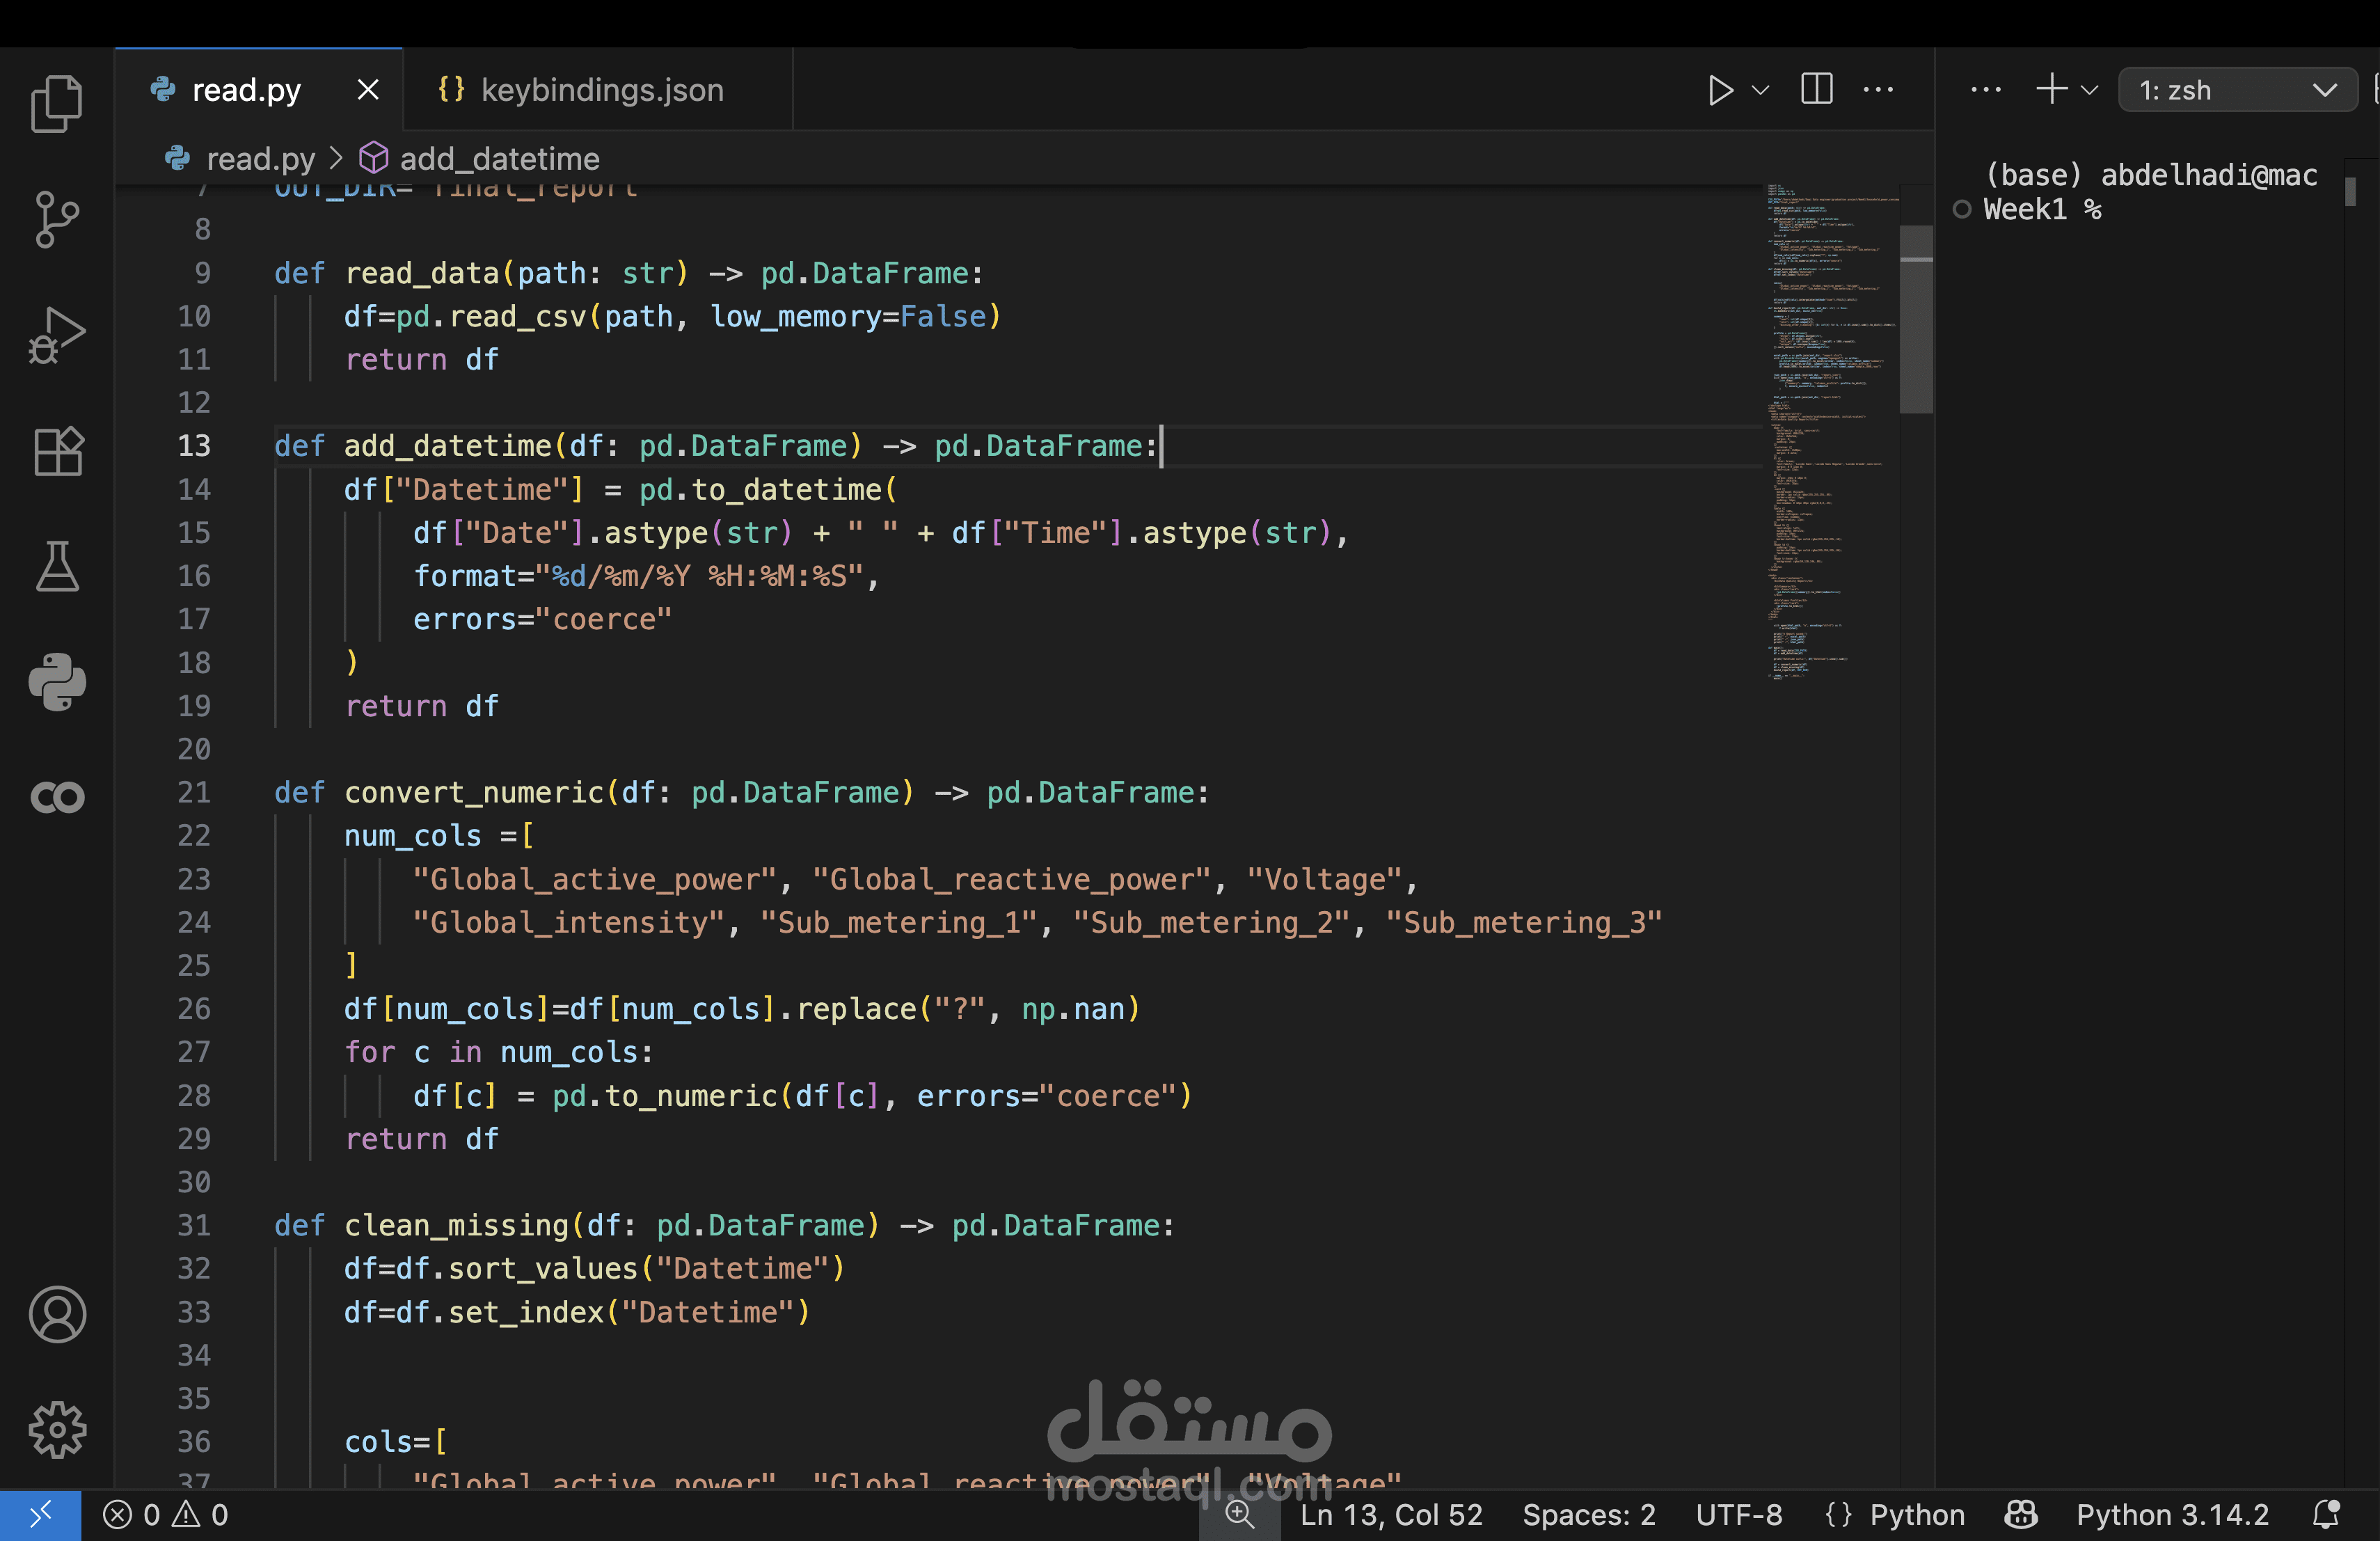The width and height of the screenshot is (2380, 1541).
Task: Close the read.py tab
Action: (368, 91)
